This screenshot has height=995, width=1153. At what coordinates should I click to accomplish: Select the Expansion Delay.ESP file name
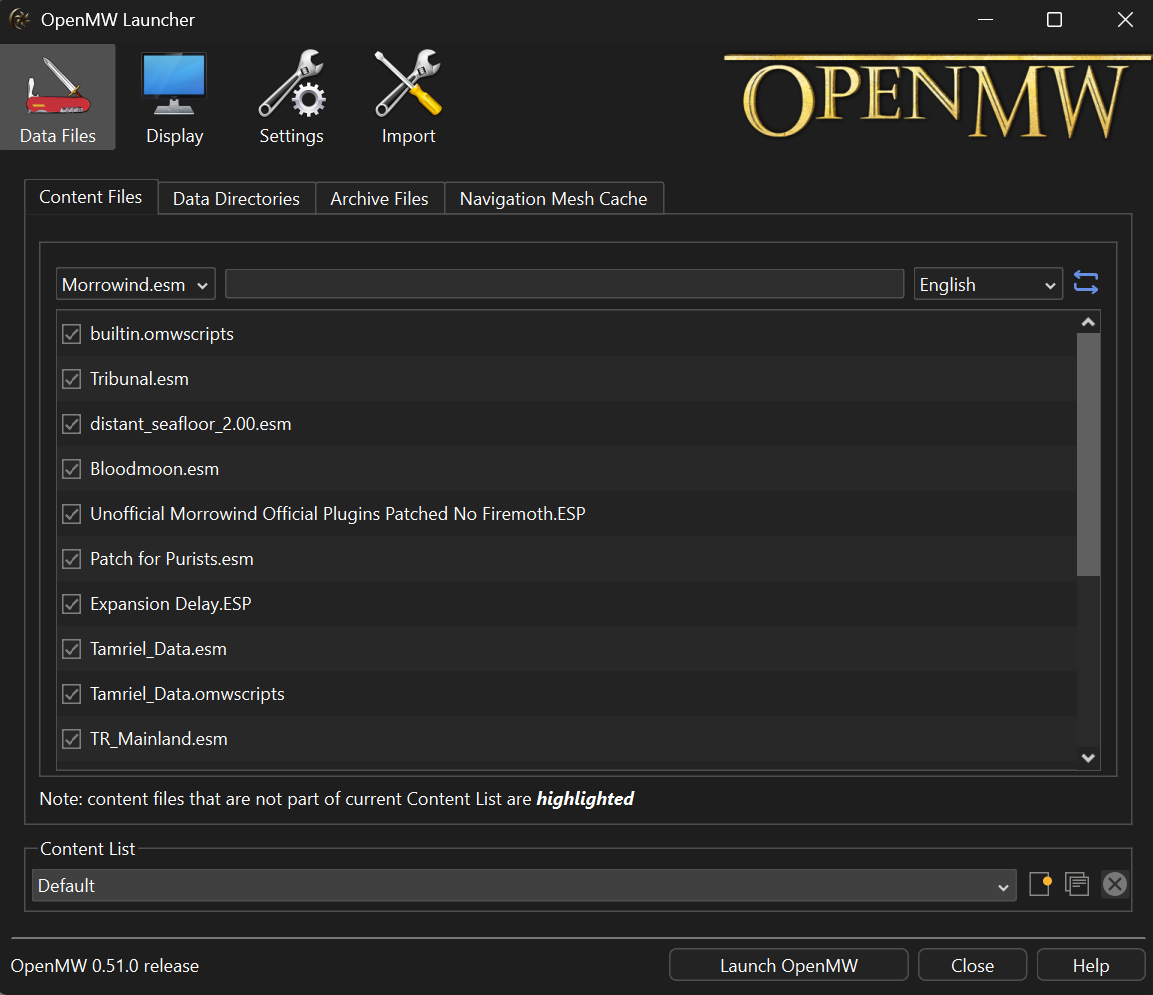171,604
